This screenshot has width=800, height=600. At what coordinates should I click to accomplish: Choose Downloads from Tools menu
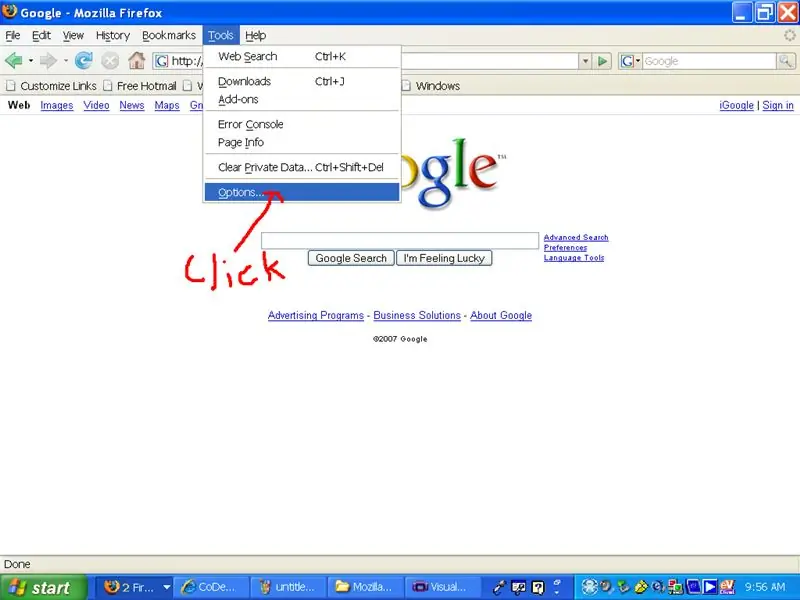pos(302,81)
